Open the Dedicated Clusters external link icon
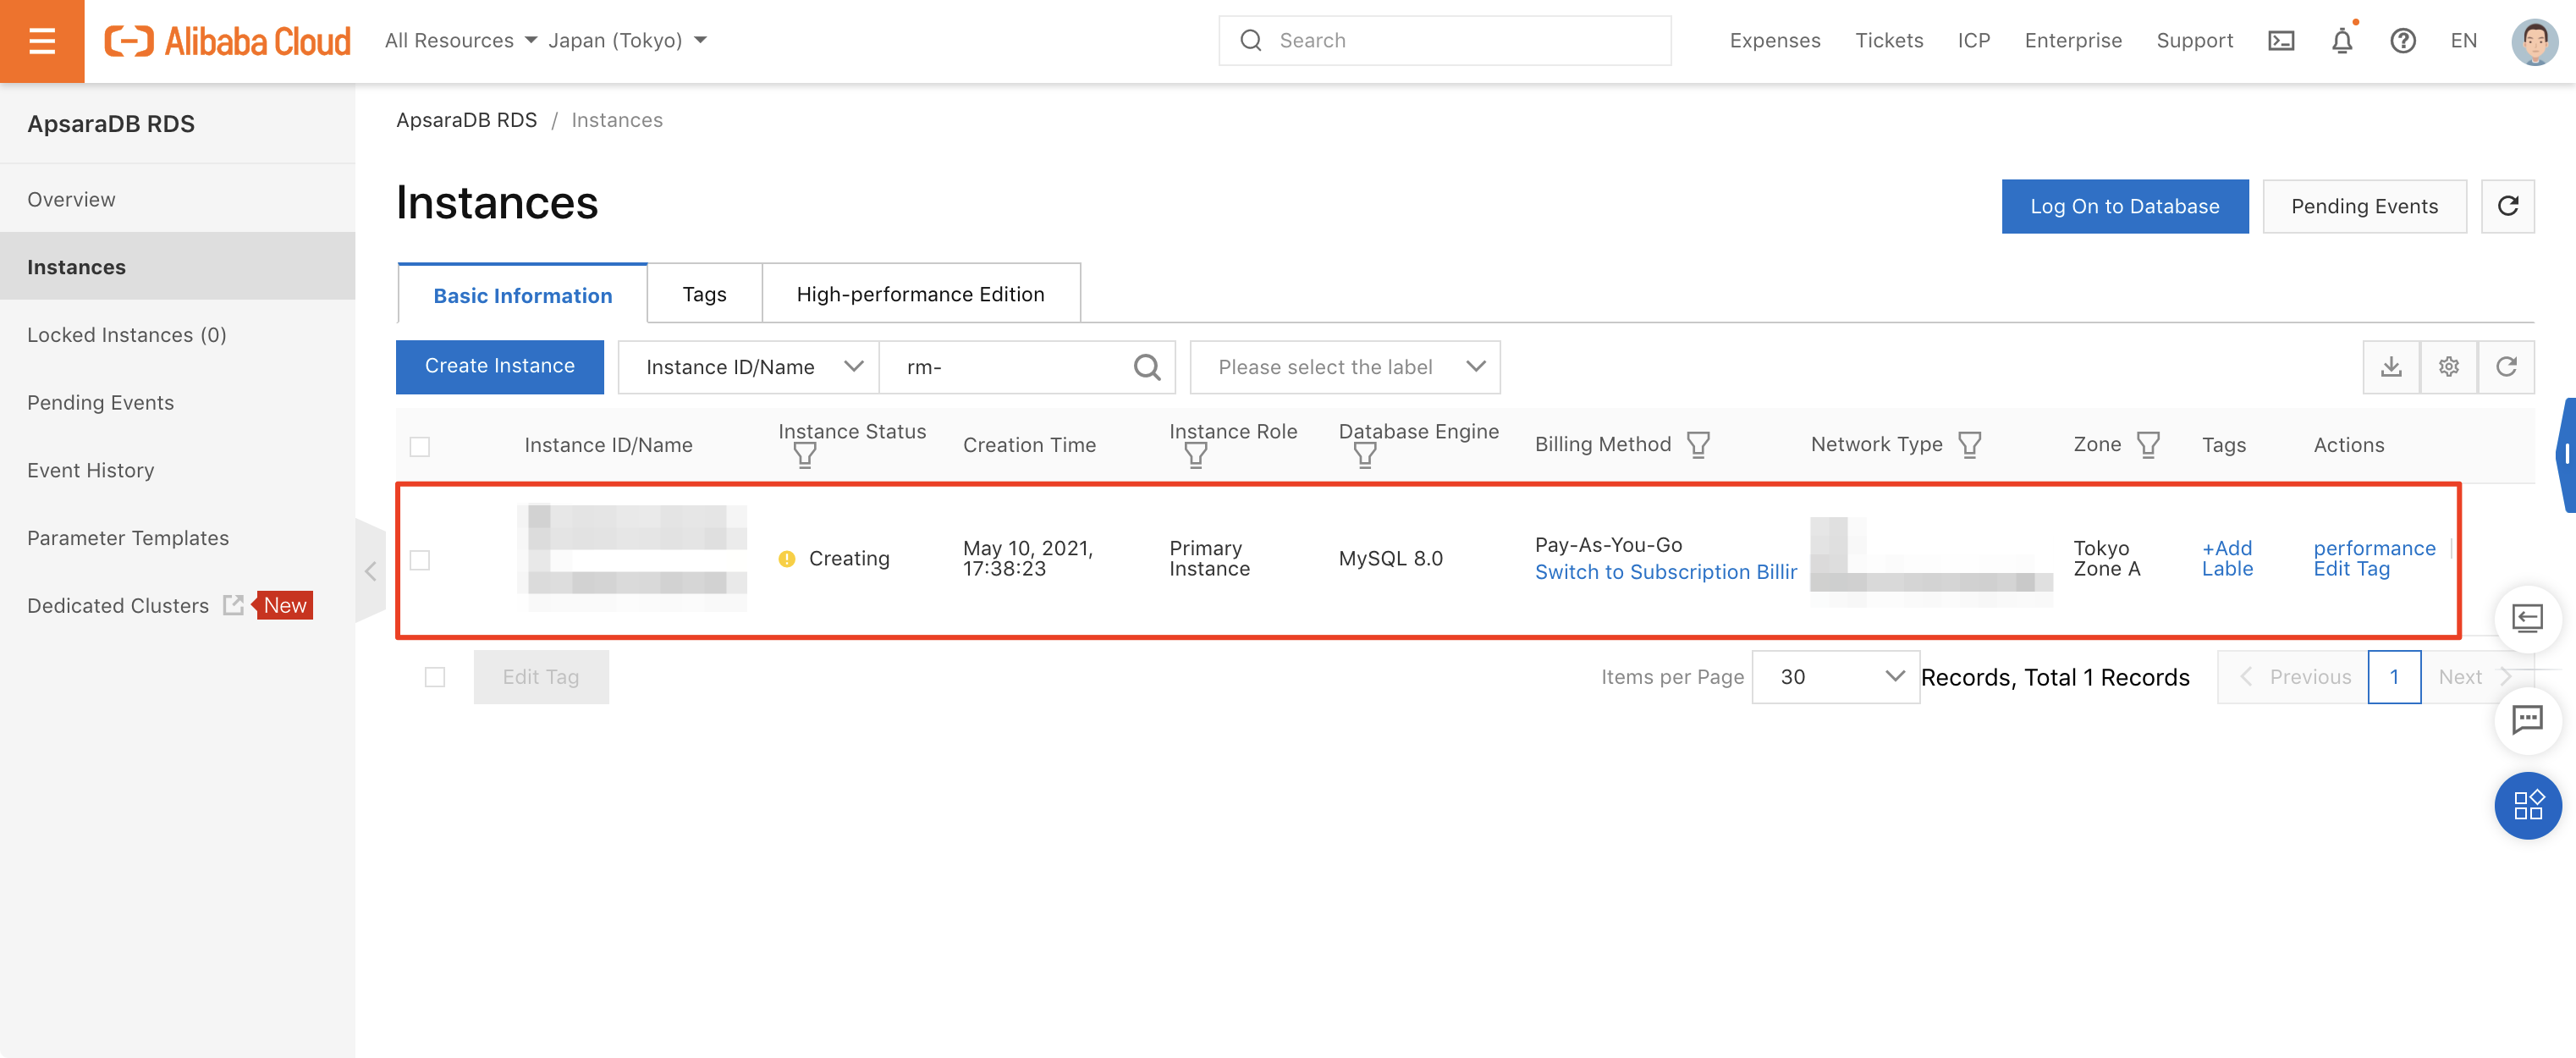 (x=233, y=605)
